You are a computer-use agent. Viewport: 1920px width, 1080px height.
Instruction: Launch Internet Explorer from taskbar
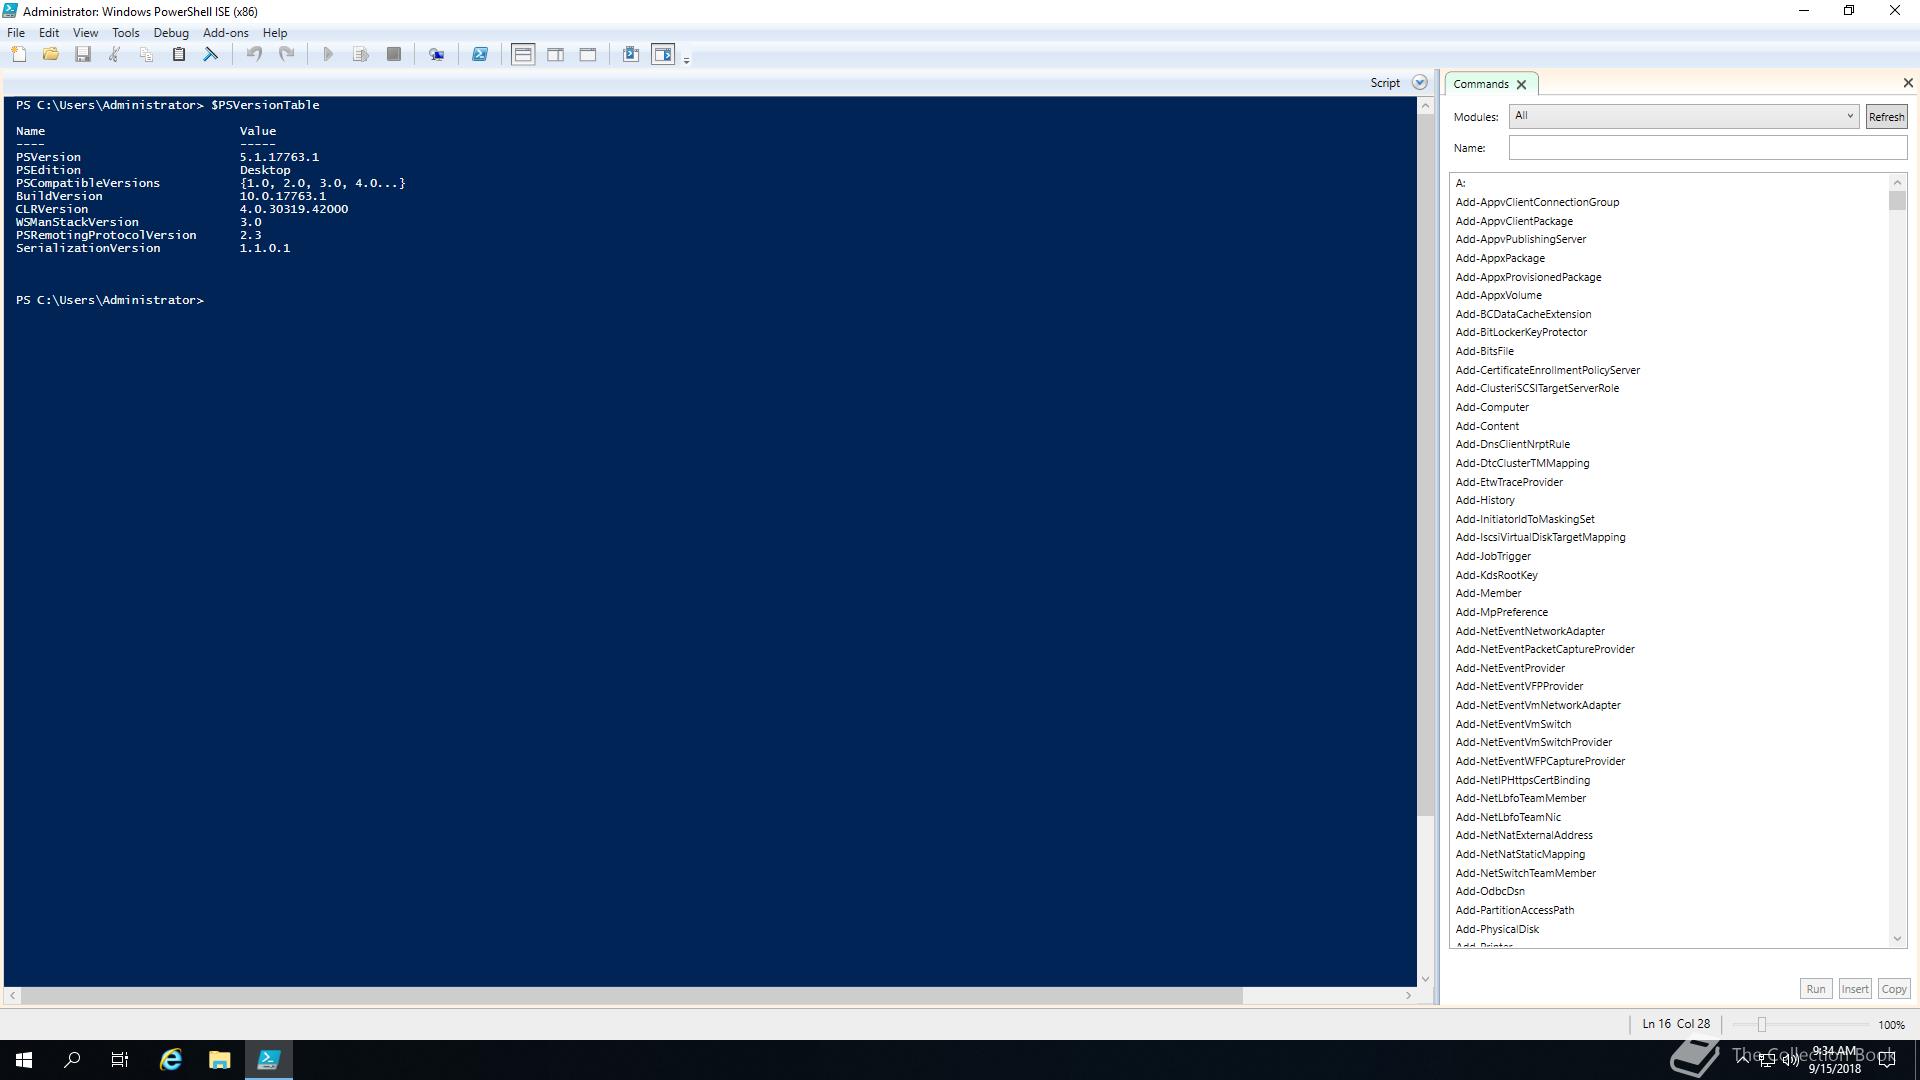coord(171,1060)
